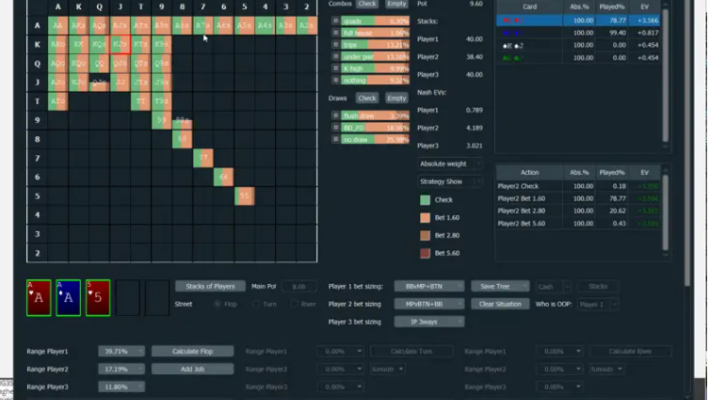Open the Strategy Show dropdown
This screenshot has width=709, height=400.
pyautogui.click(x=450, y=182)
